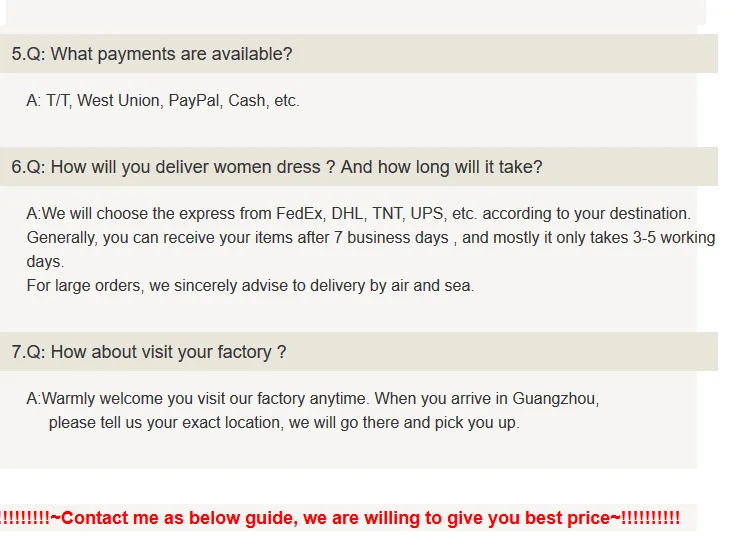Click the word Cash in payments answer
This screenshot has width=737, height=546.
247,101
